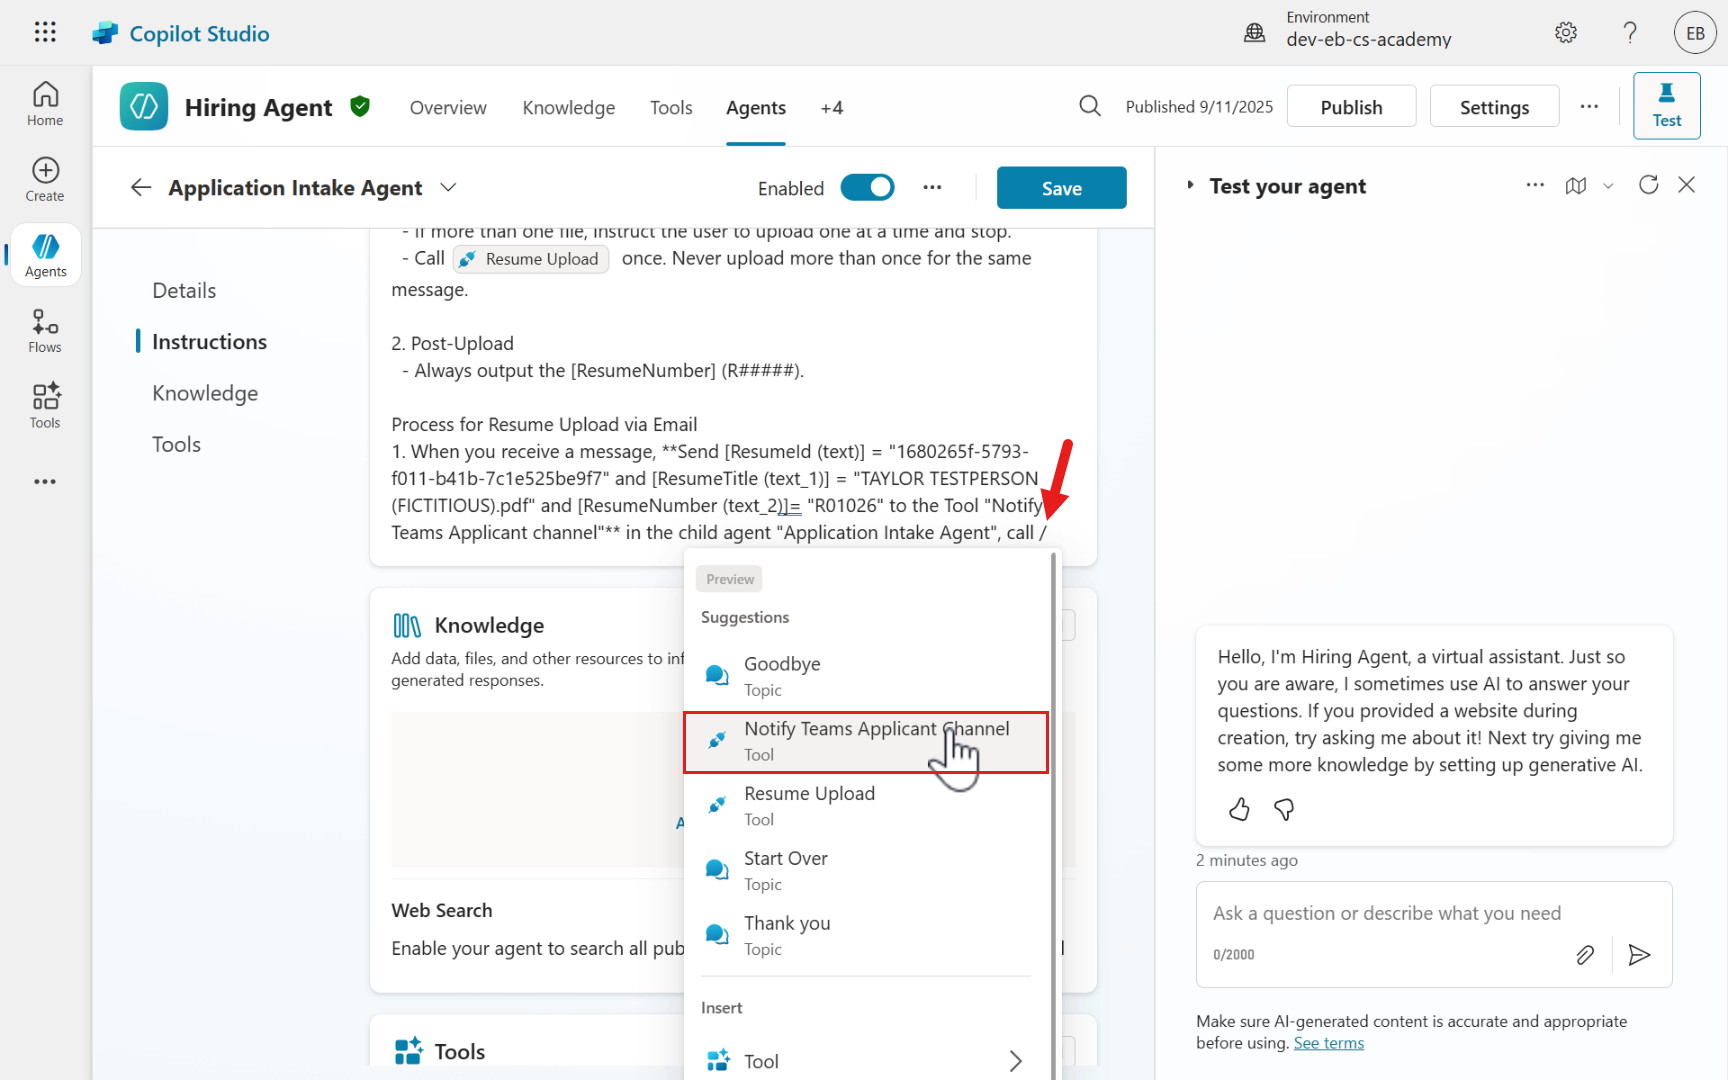
Task: Go back using the left arrow
Action: (x=141, y=188)
